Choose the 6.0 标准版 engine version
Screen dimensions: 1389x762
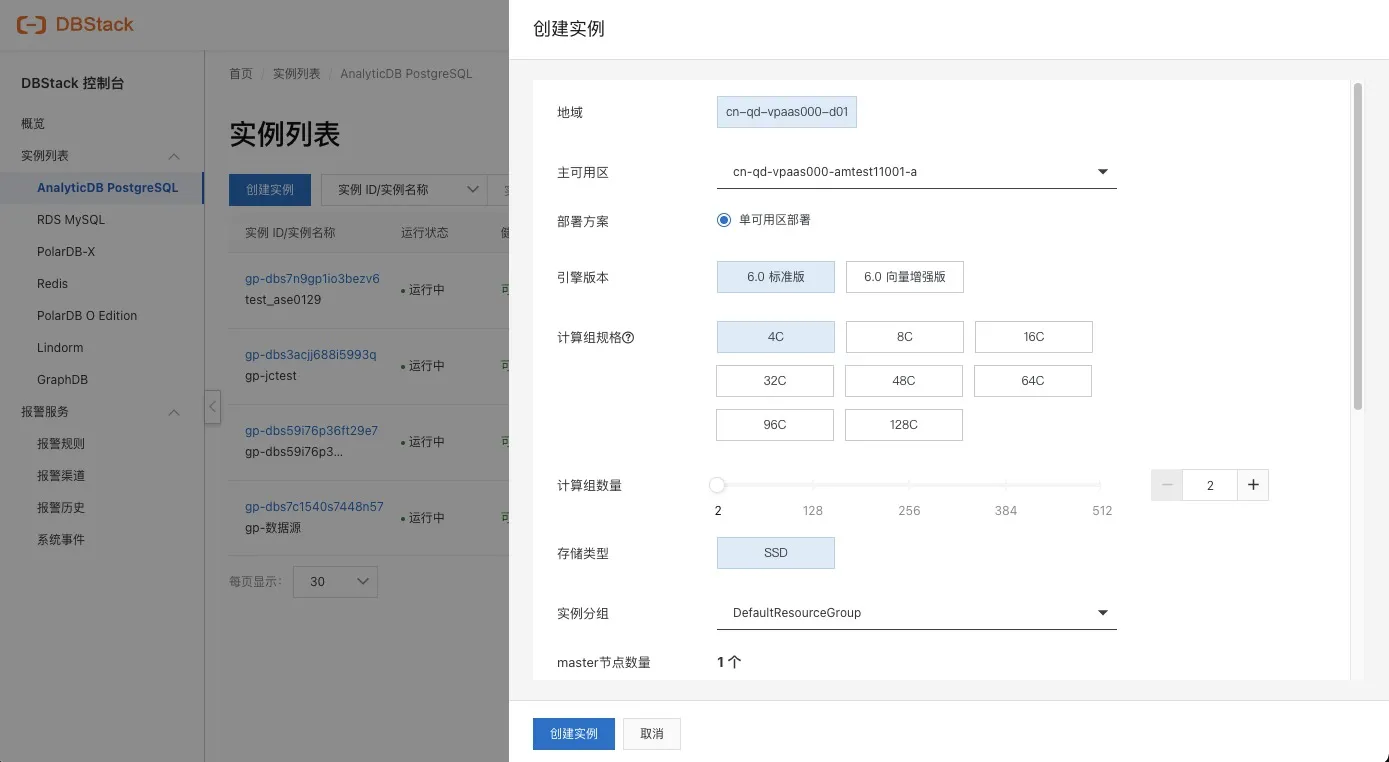tap(776, 277)
